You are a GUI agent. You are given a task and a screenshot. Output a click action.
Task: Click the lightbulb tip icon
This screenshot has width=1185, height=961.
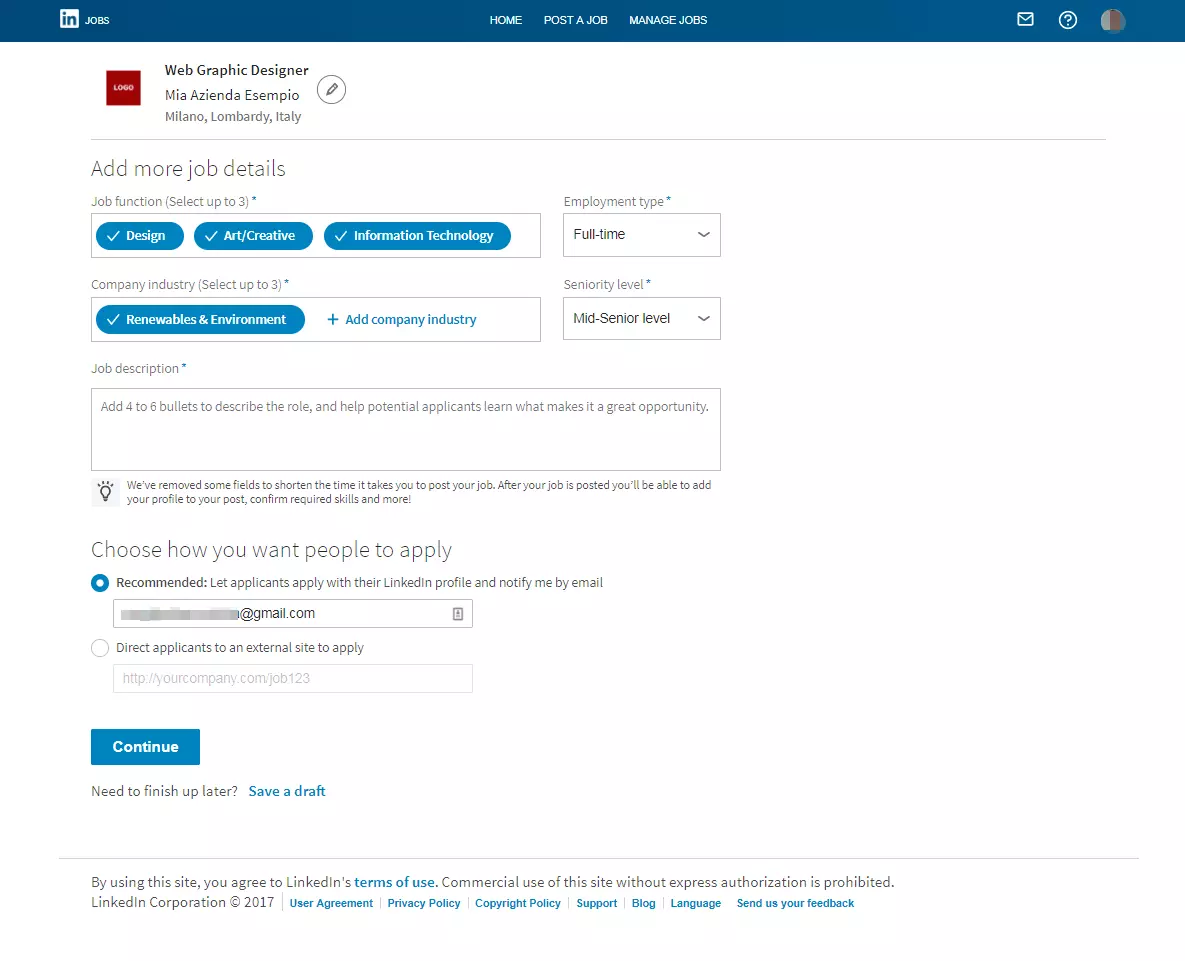point(105,491)
